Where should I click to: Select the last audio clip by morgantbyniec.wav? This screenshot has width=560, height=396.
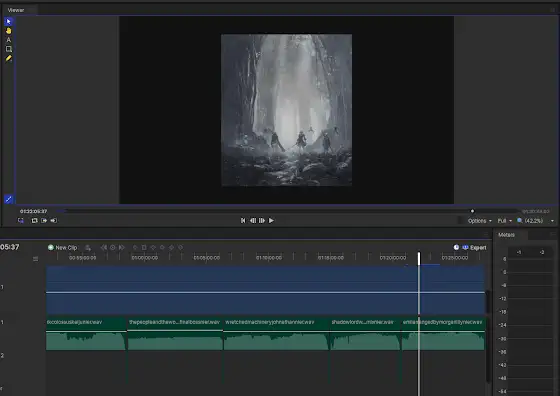(443, 334)
